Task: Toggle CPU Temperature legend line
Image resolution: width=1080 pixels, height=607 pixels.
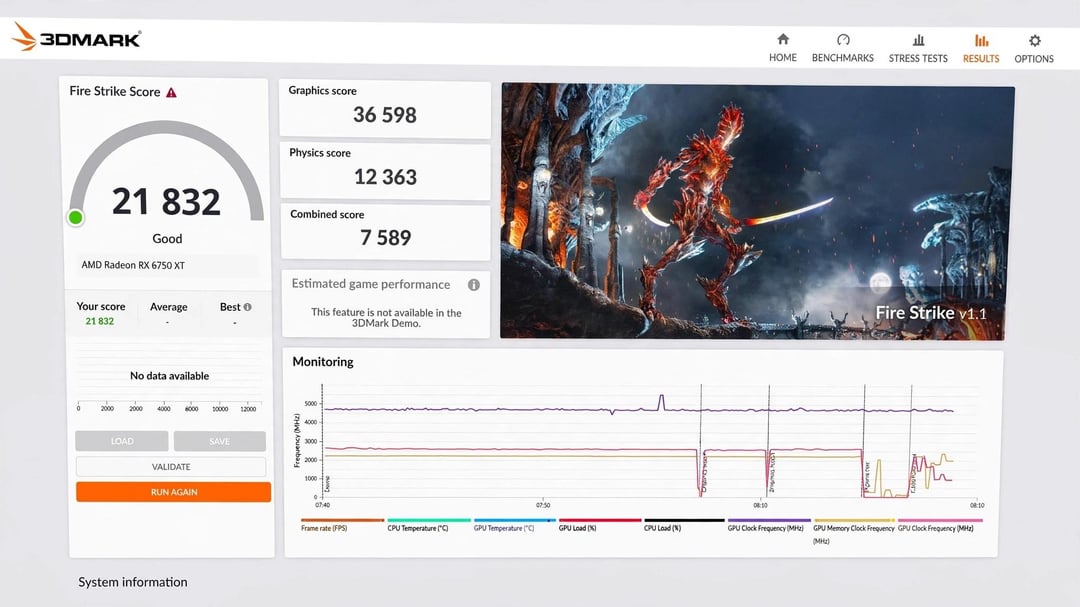Action: coord(429,521)
